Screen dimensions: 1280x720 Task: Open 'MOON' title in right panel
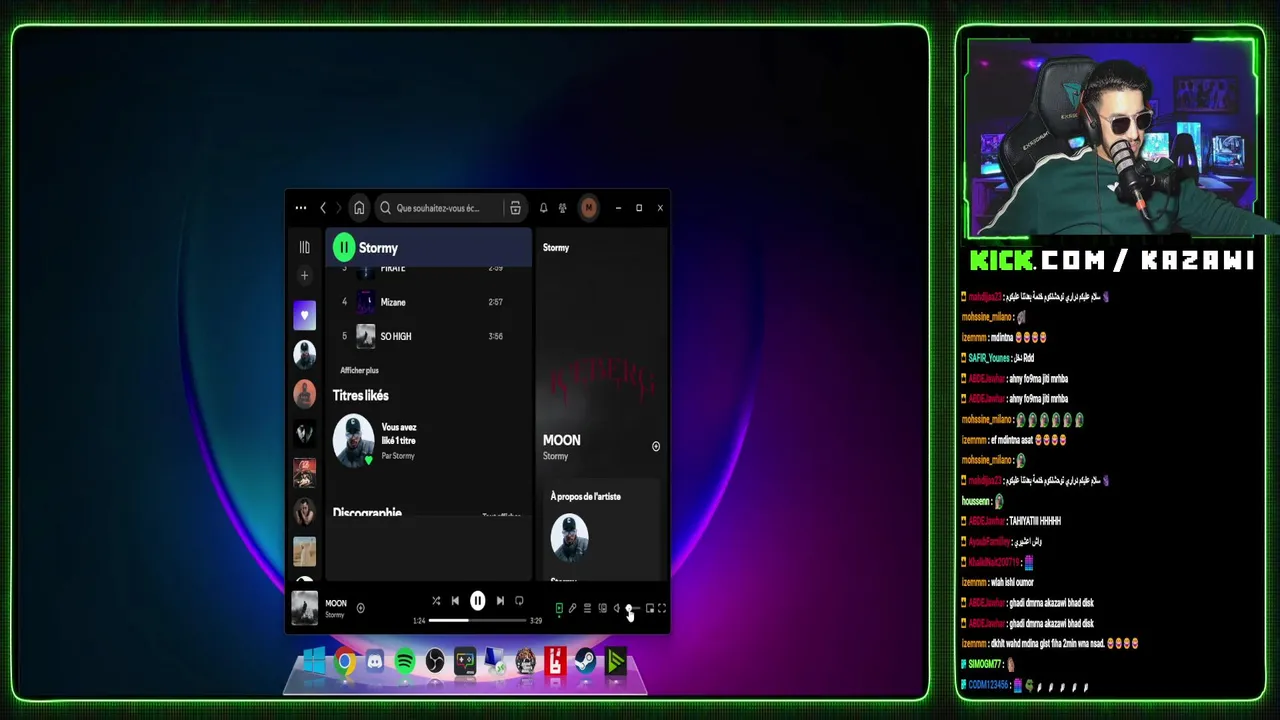point(561,440)
